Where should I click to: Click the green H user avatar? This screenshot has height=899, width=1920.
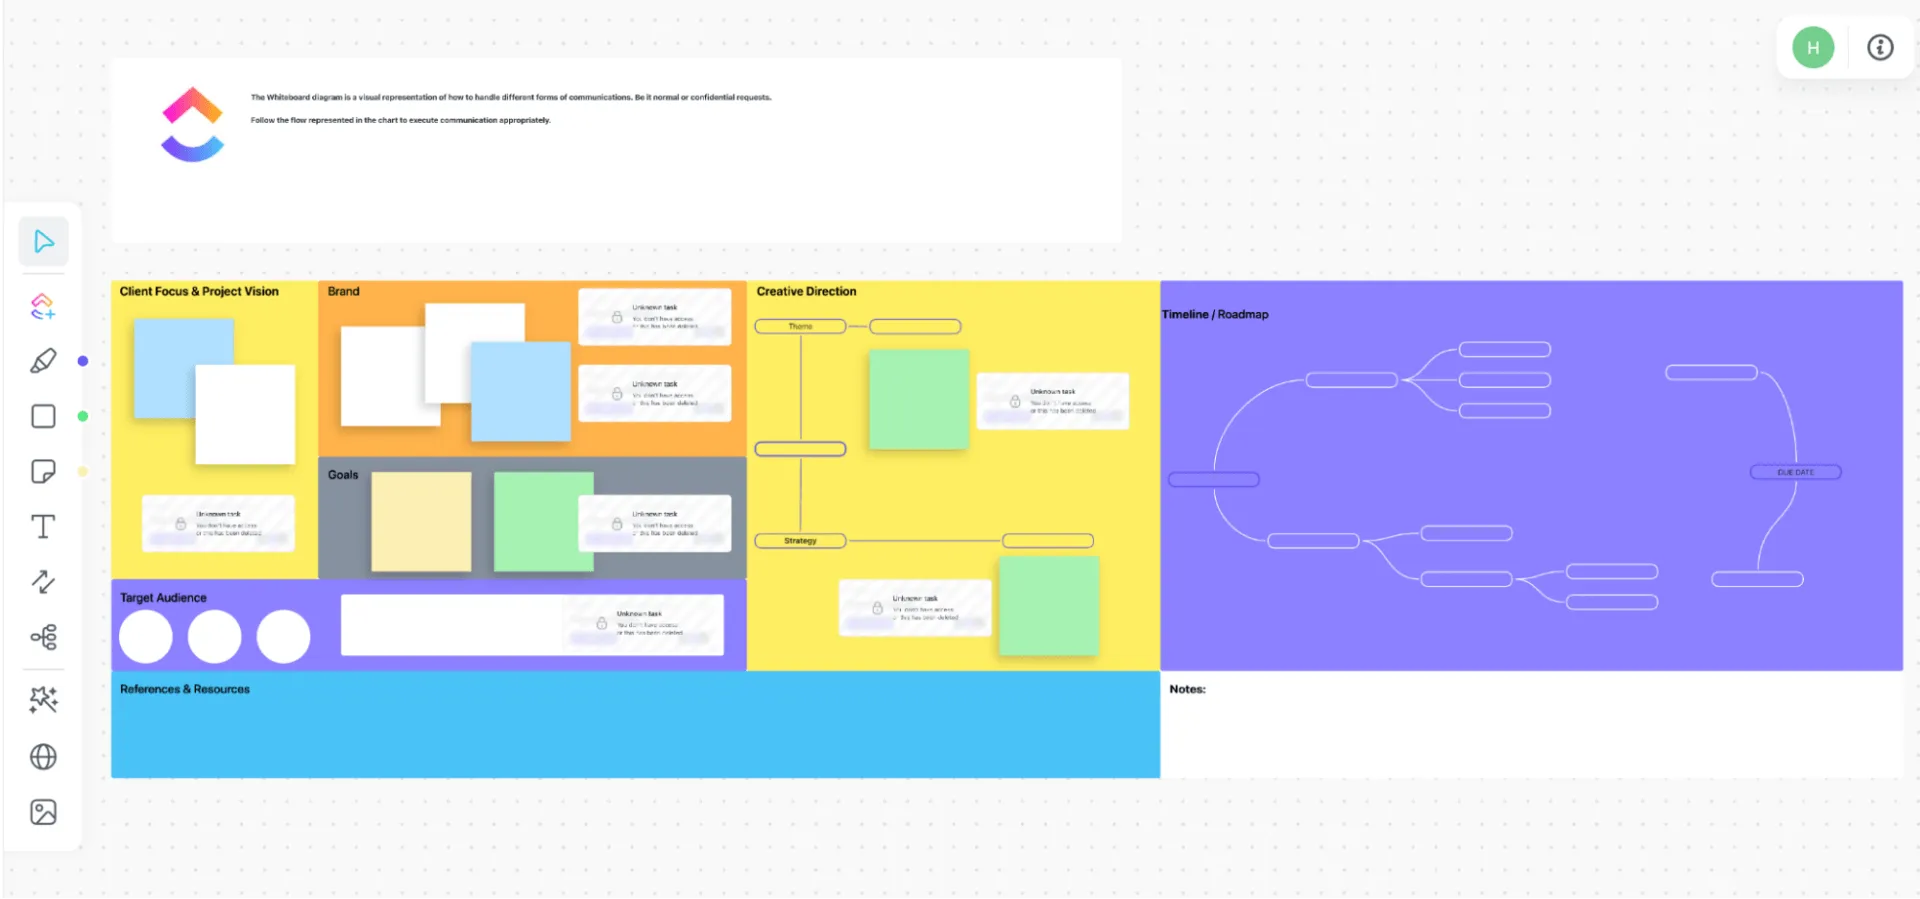point(1813,47)
